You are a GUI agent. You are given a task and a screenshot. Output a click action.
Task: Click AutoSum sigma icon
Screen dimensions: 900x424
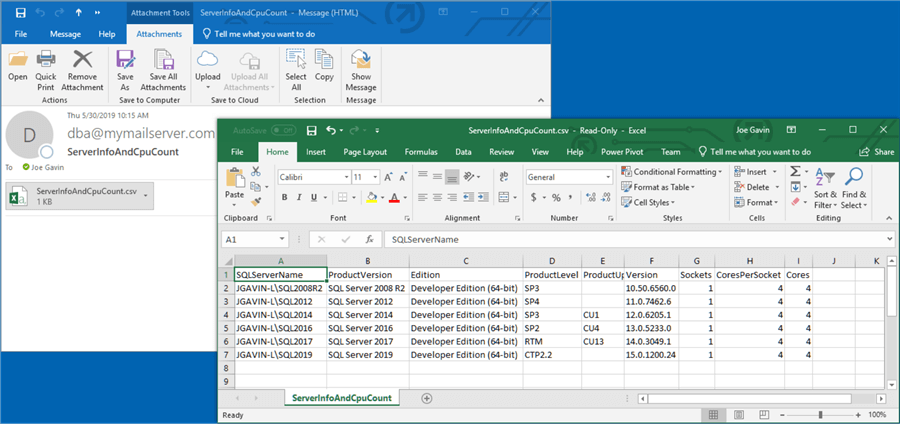point(795,172)
